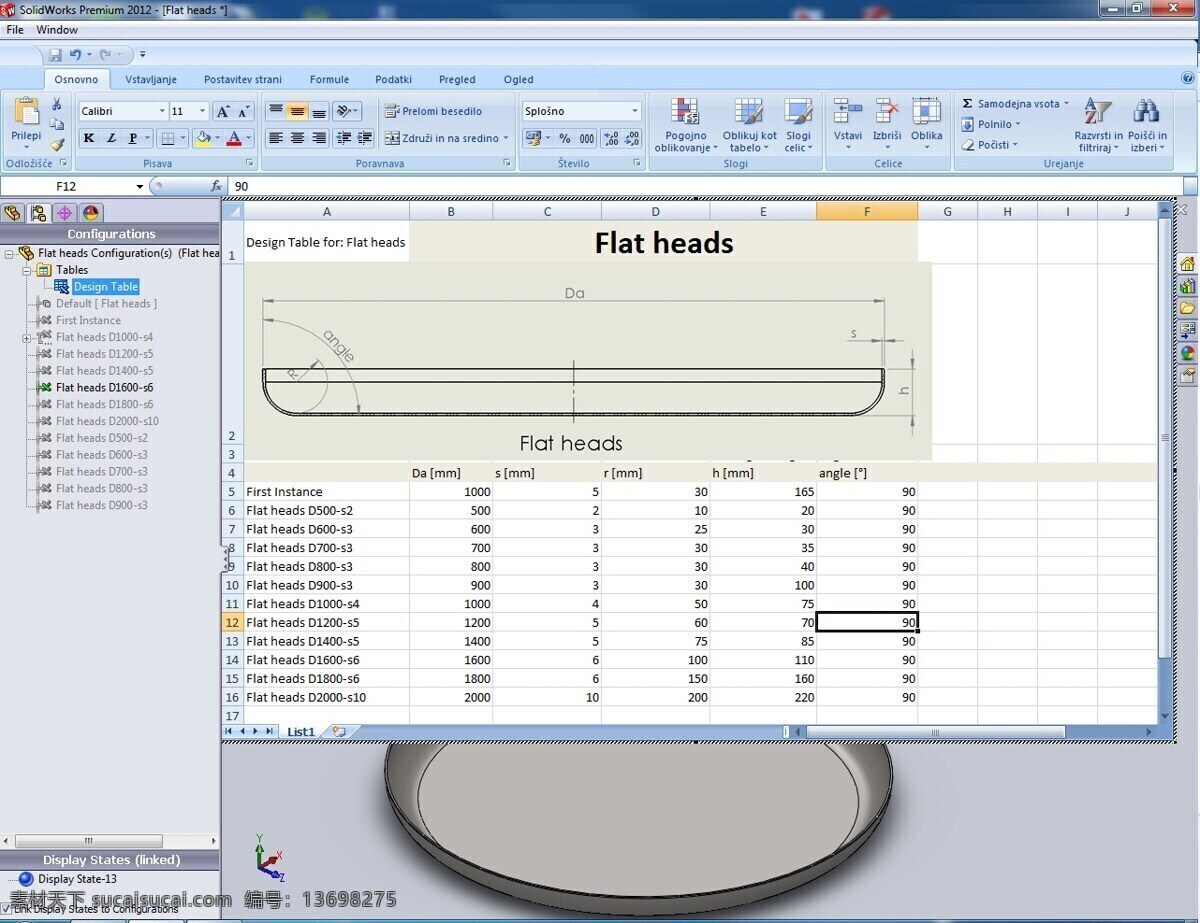Click the formula bar containing 90
1200x923 pixels.
705,186
